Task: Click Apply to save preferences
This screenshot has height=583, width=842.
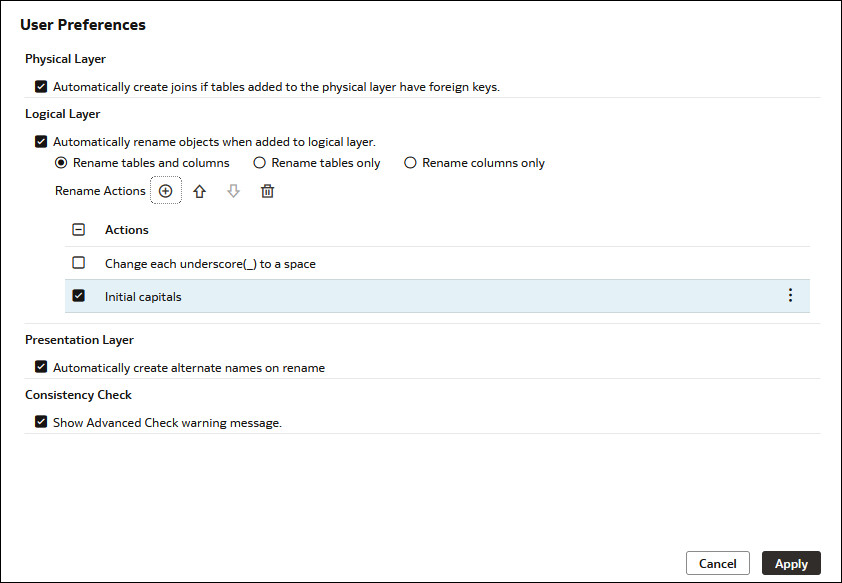Action: tap(791, 564)
